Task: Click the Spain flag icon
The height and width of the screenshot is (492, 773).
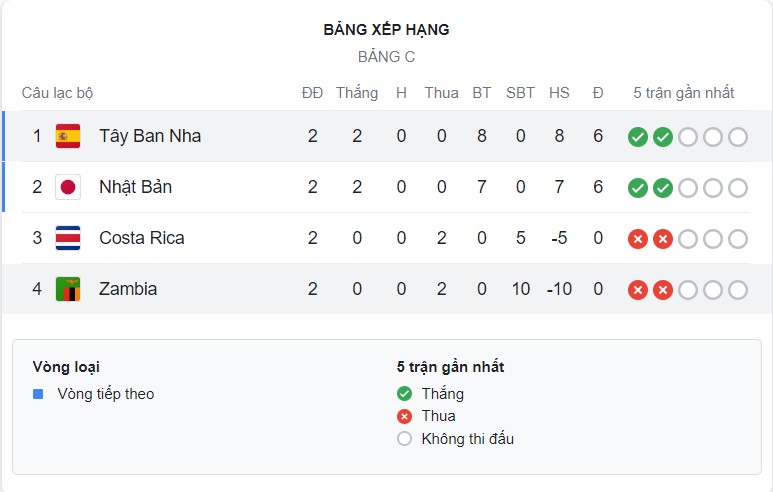Action: tap(68, 136)
